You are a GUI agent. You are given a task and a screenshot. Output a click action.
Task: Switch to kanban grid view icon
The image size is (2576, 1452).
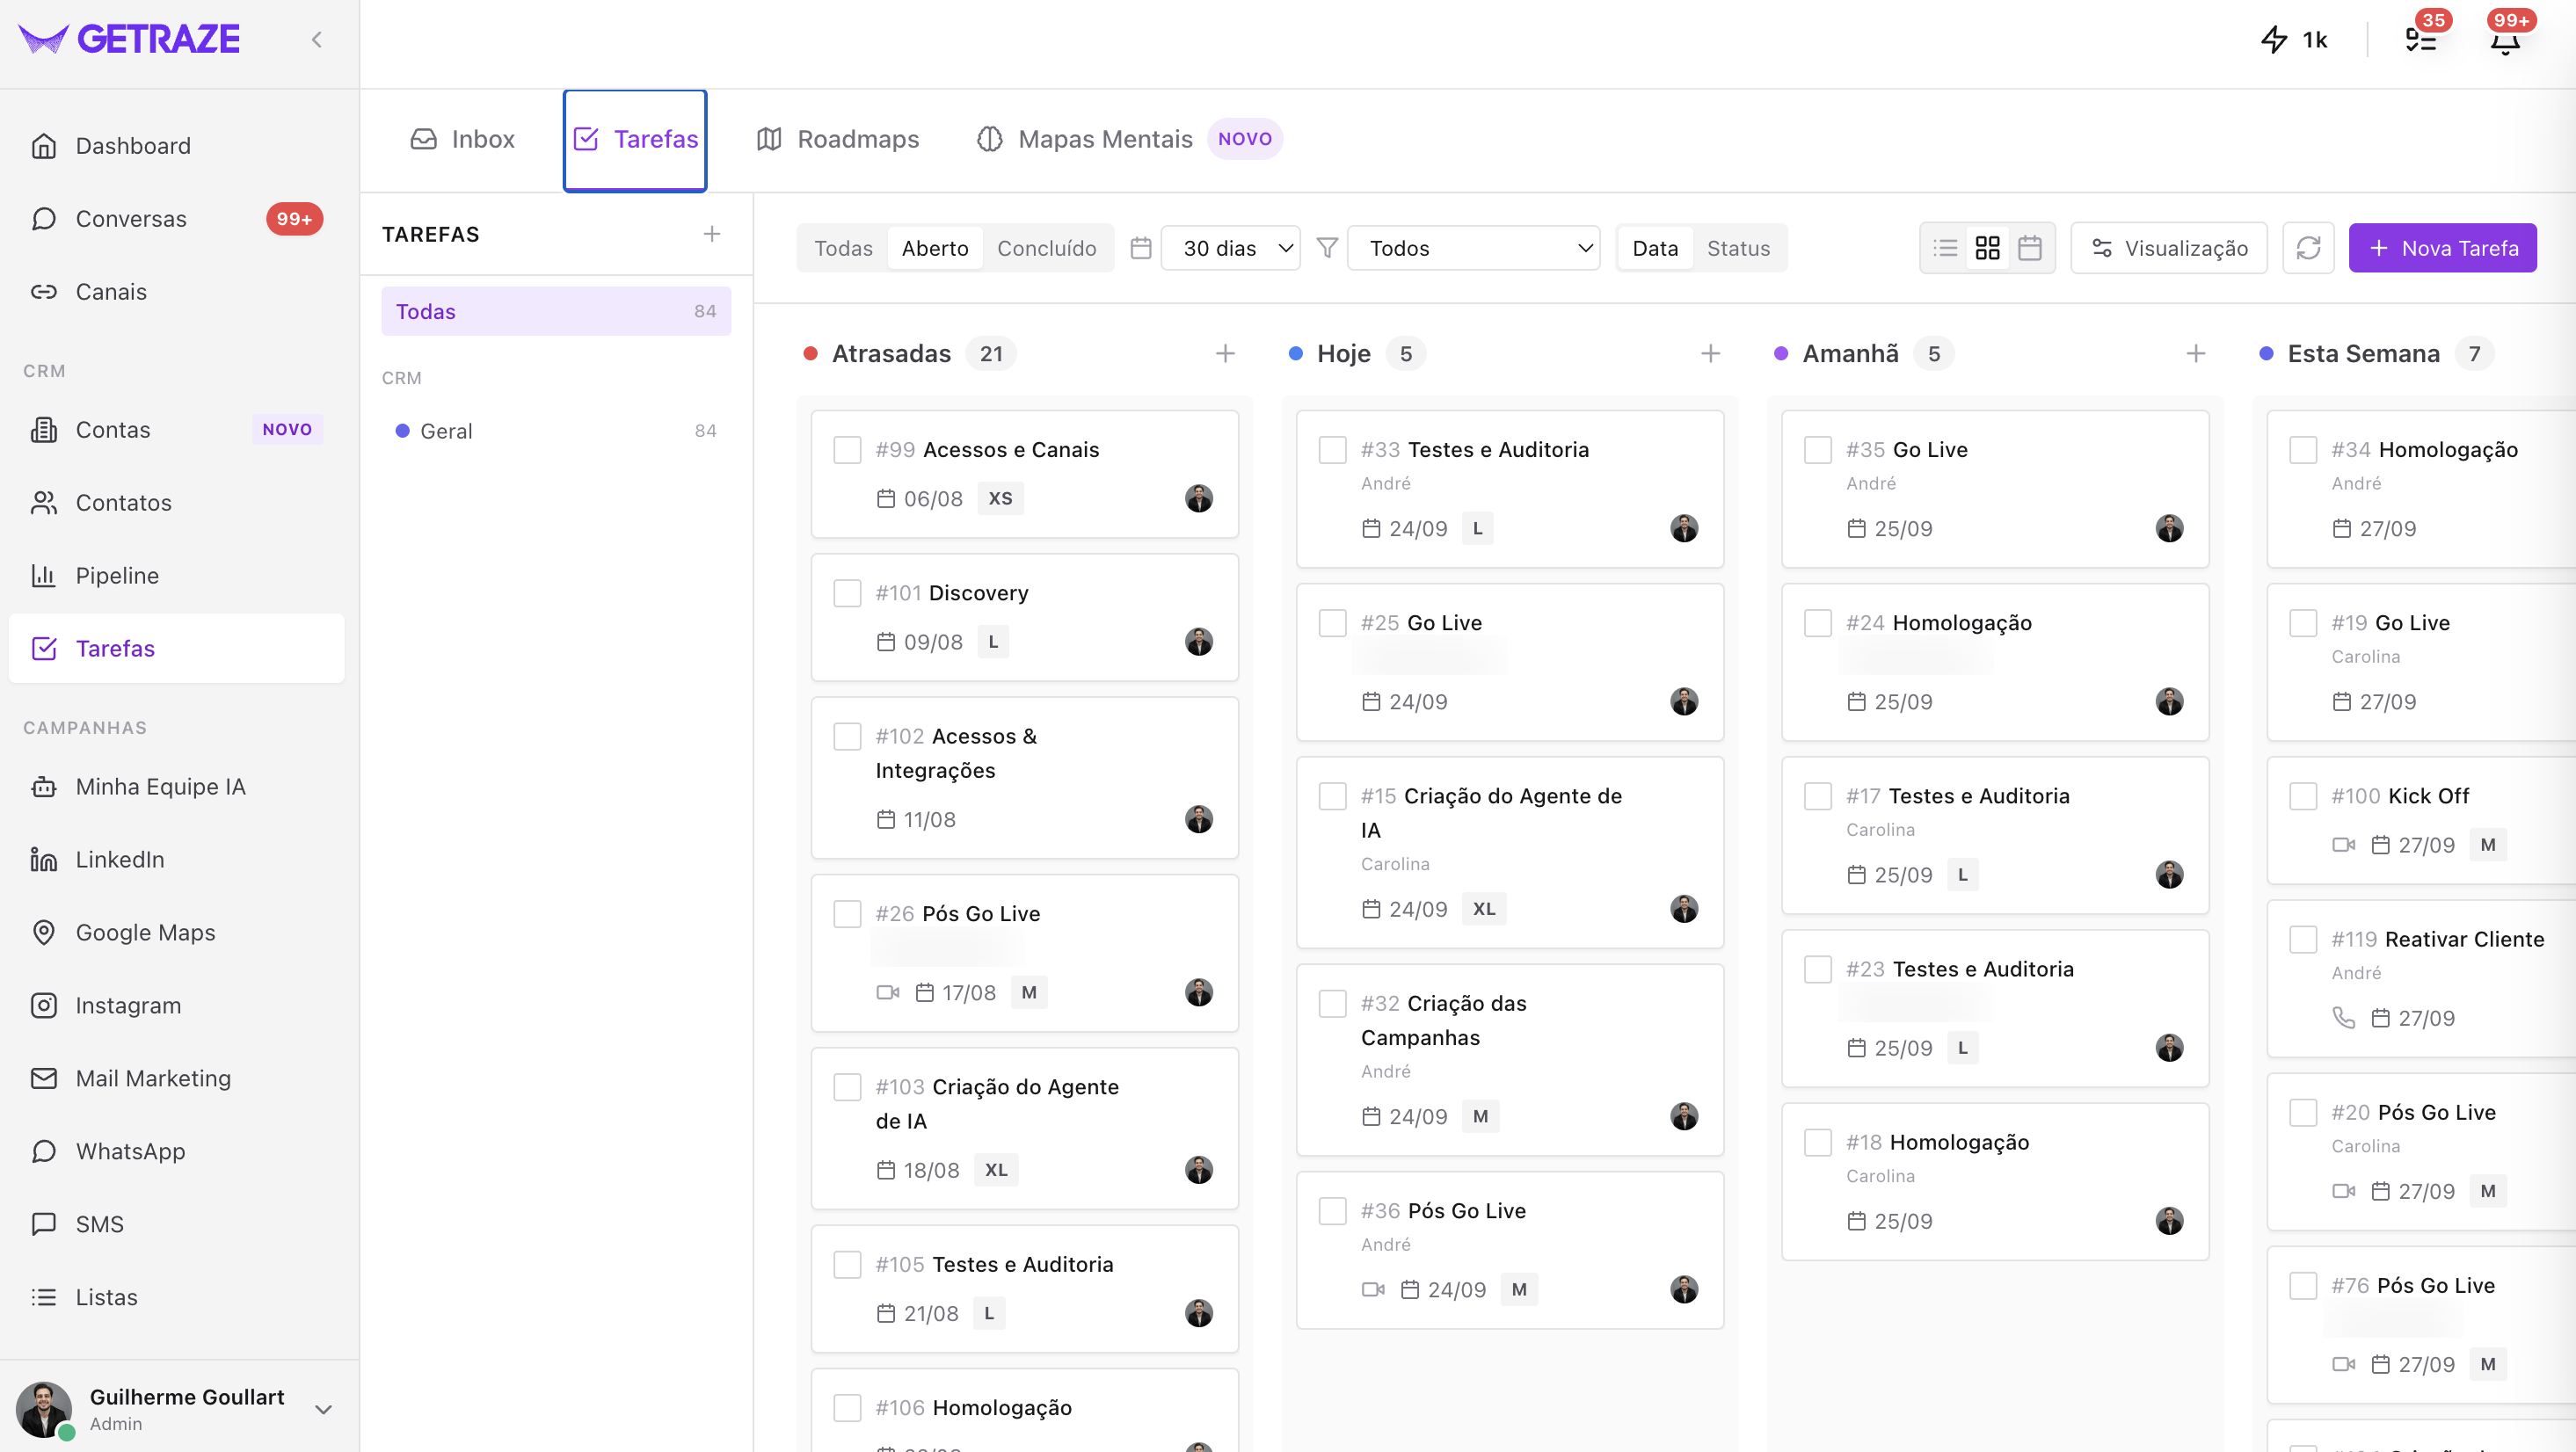[1987, 248]
